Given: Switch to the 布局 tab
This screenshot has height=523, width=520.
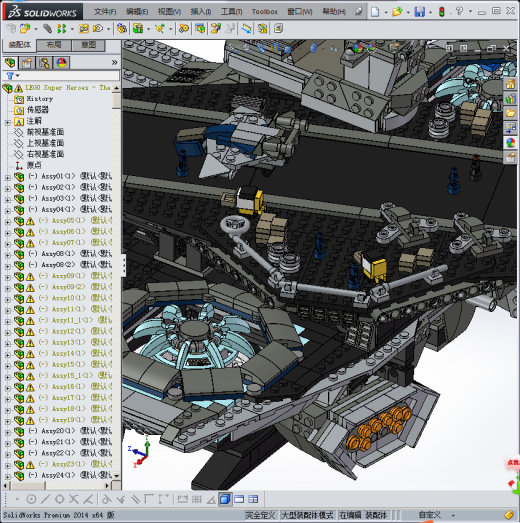Looking at the screenshot, I should coord(54,45).
